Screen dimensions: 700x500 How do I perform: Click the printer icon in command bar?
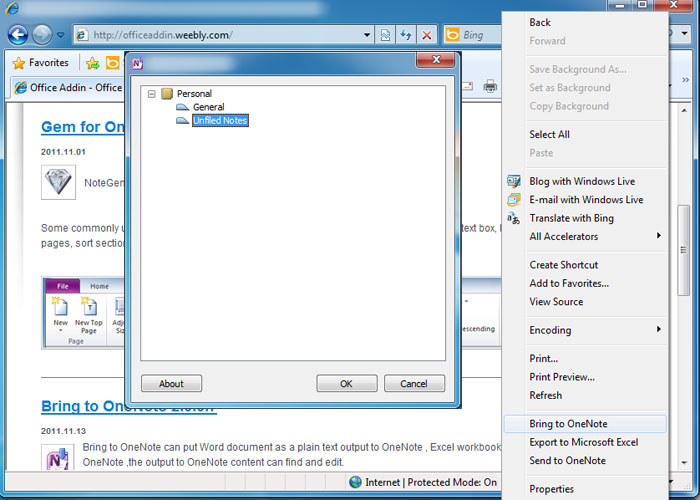click(x=490, y=86)
